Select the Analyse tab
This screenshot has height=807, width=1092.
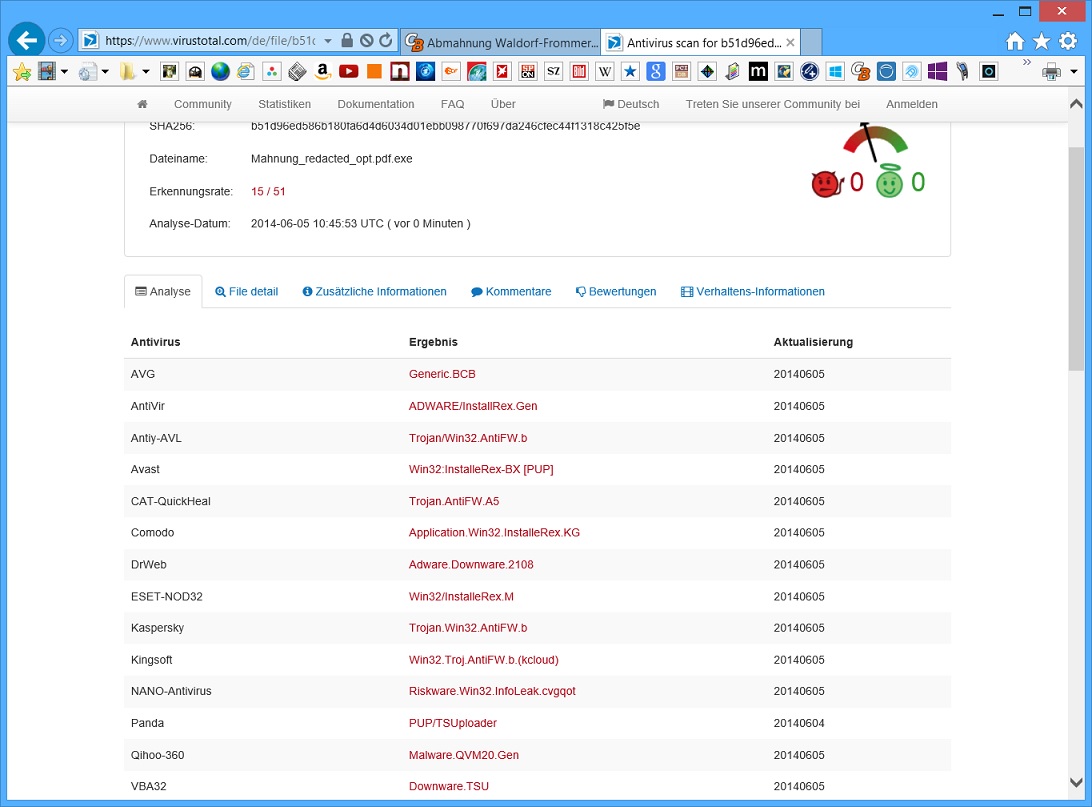(x=163, y=291)
